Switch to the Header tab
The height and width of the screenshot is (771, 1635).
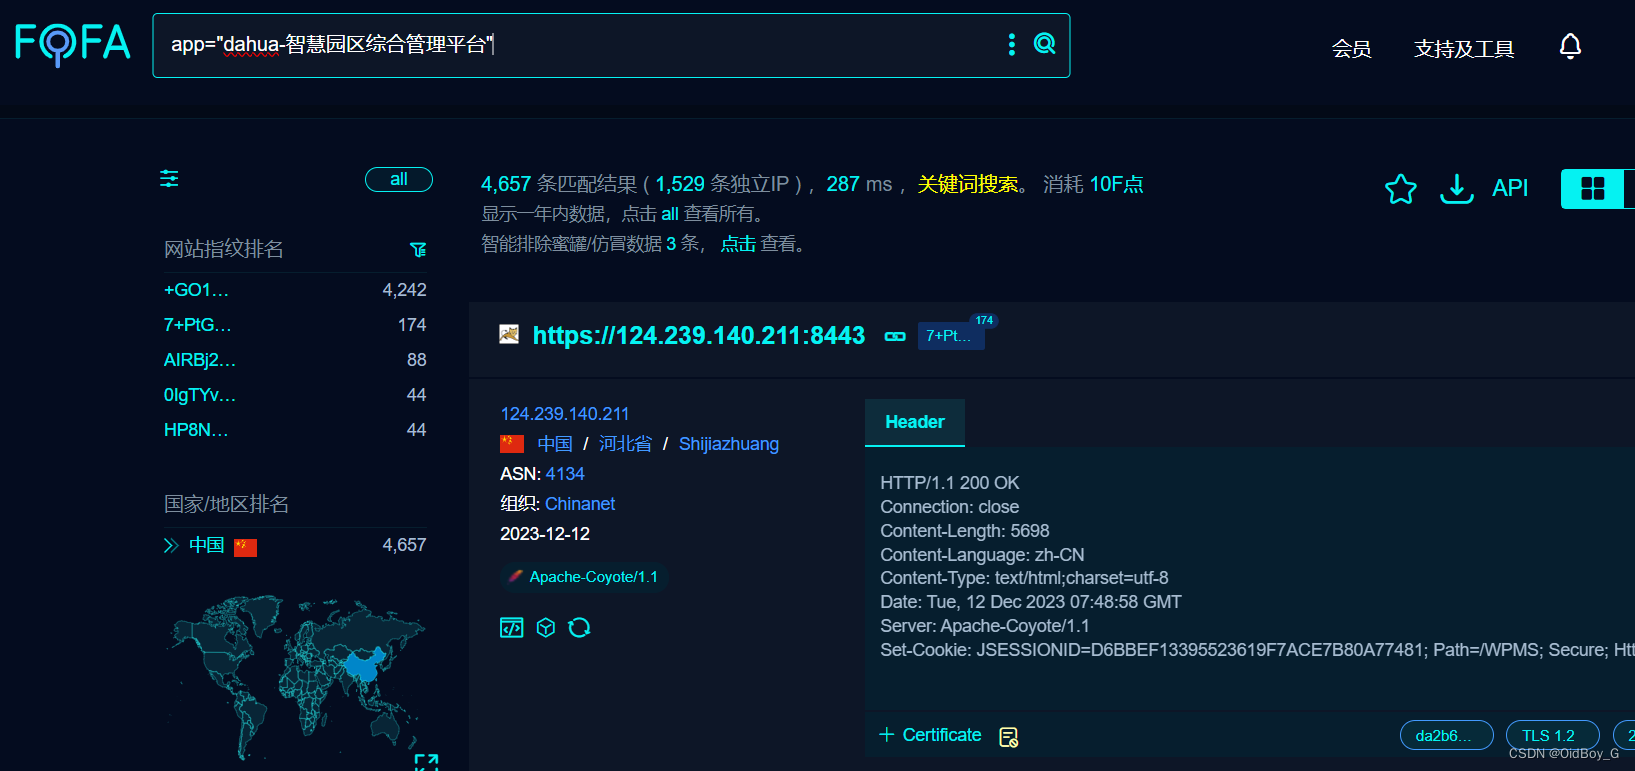(915, 422)
